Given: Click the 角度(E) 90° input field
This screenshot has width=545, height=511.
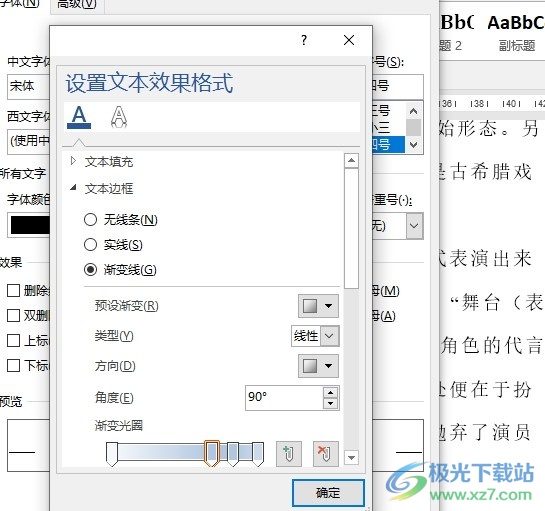Looking at the screenshot, I should pos(284,398).
